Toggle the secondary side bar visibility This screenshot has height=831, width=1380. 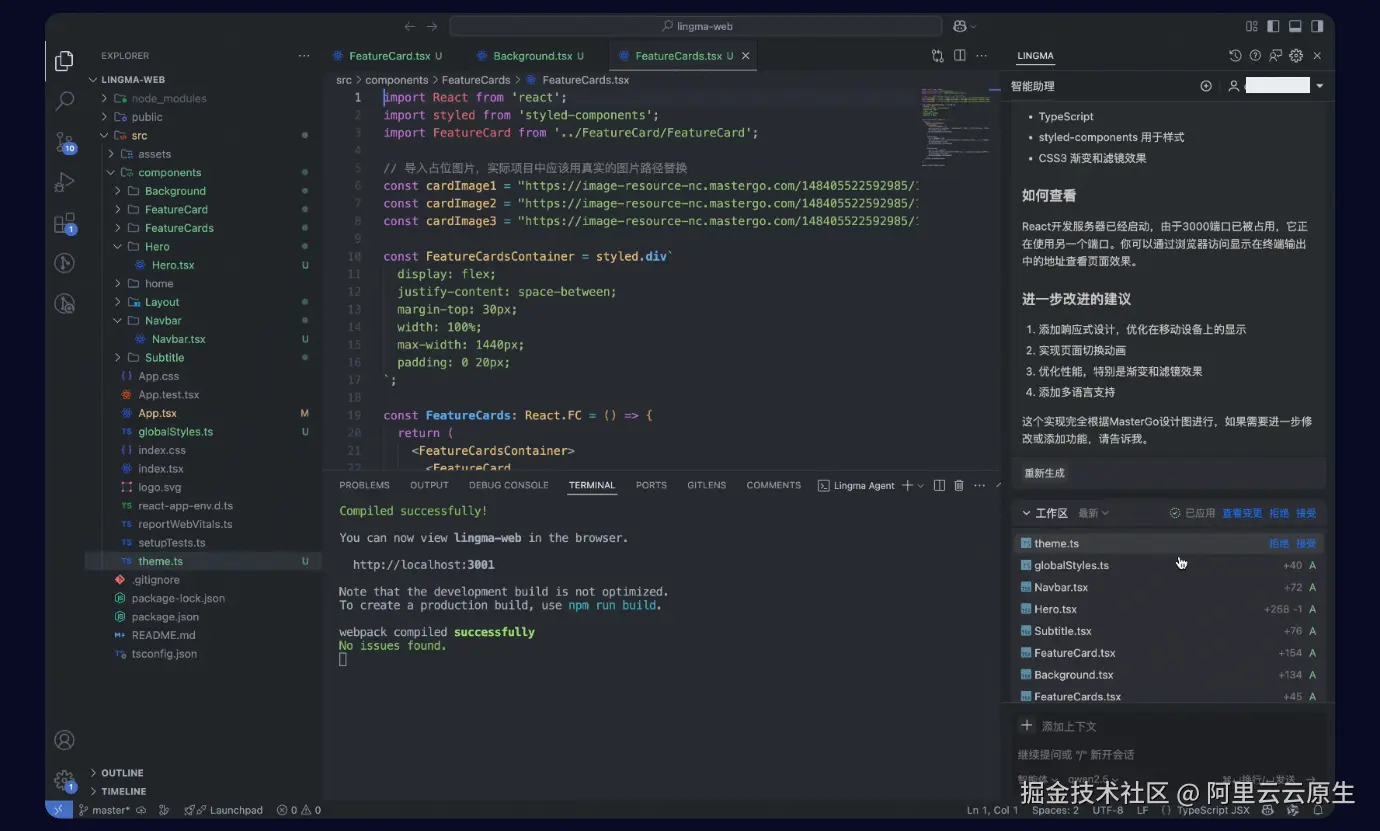click(1317, 27)
